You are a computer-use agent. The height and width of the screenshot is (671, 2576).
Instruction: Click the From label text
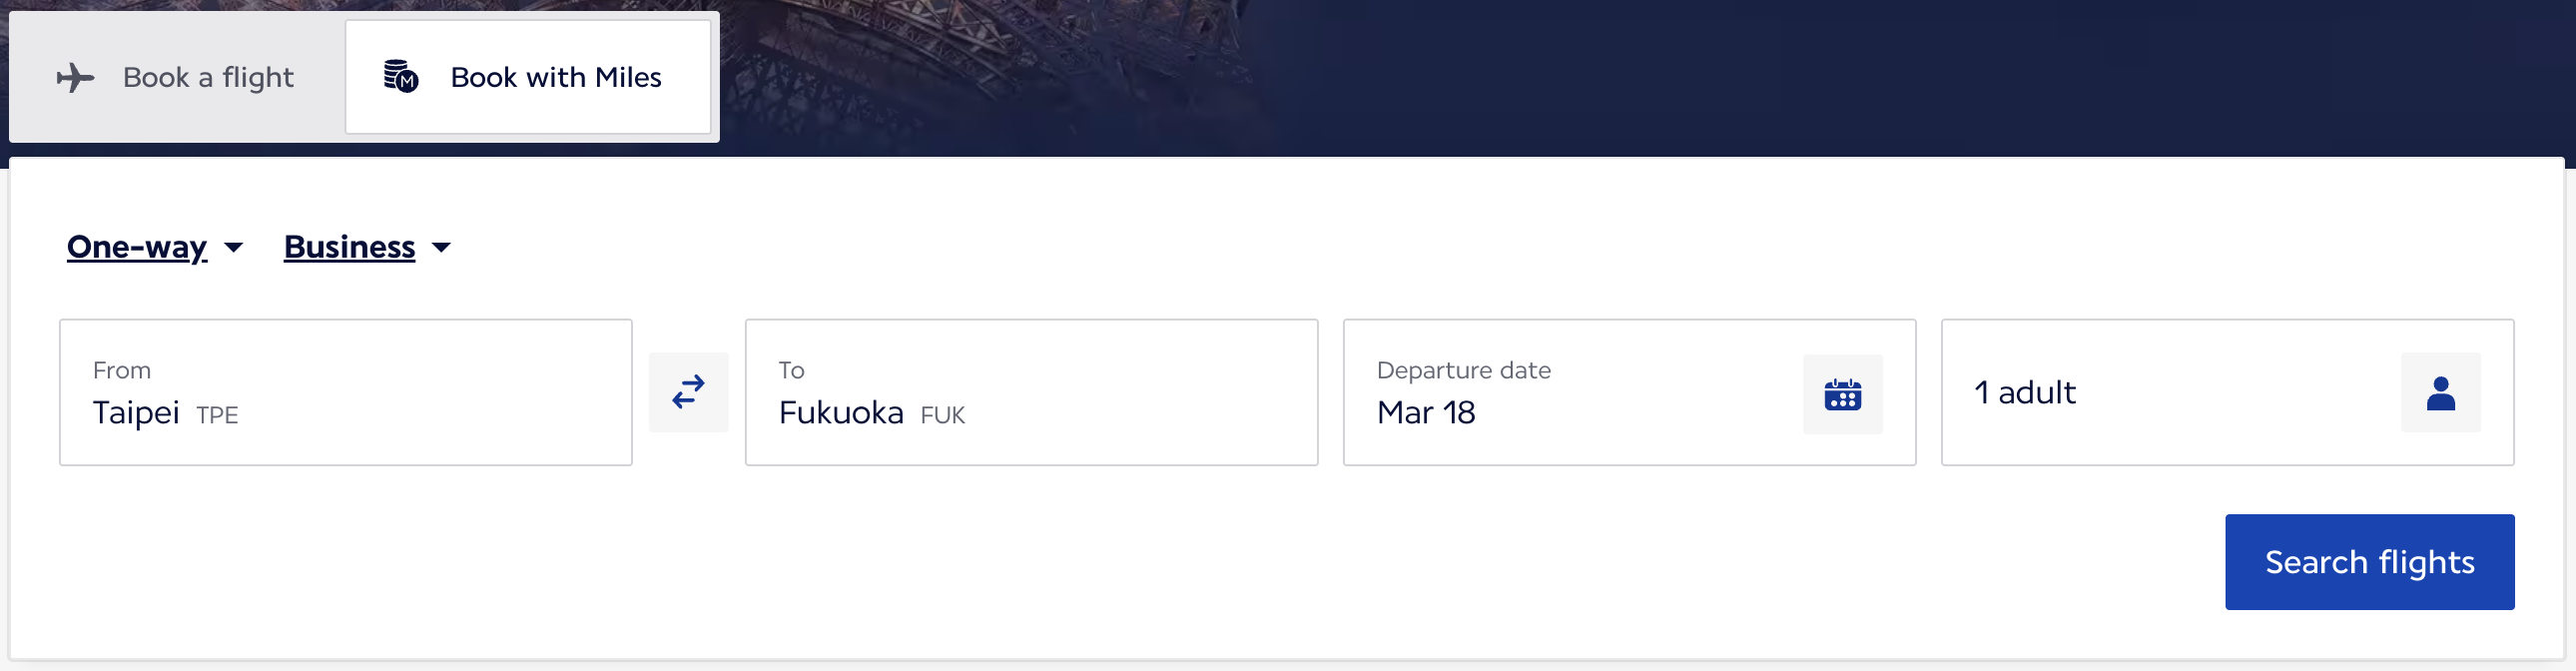pos(122,371)
